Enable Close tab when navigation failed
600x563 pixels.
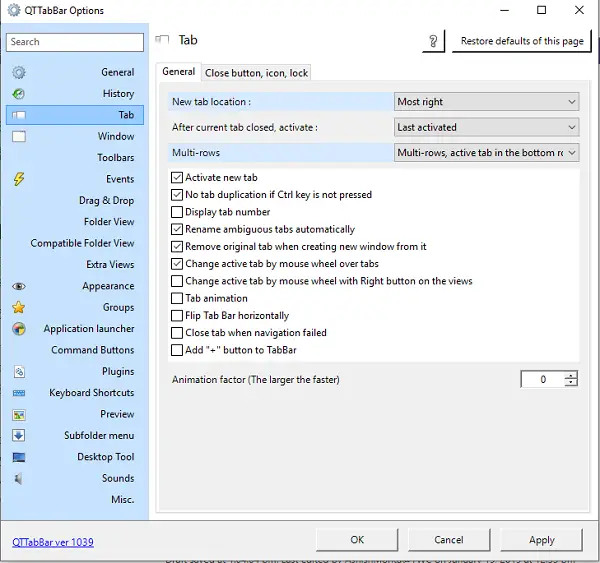point(177,333)
